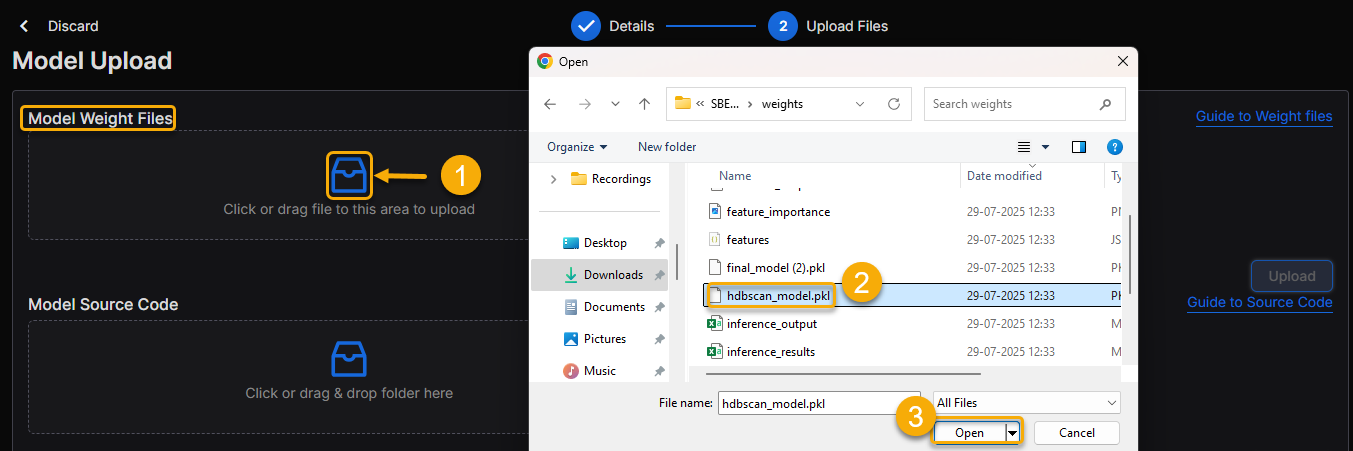Open the All Files type dropdown
Image resolution: width=1353 pixels, height=451 pixels.
pos(1026,403)
